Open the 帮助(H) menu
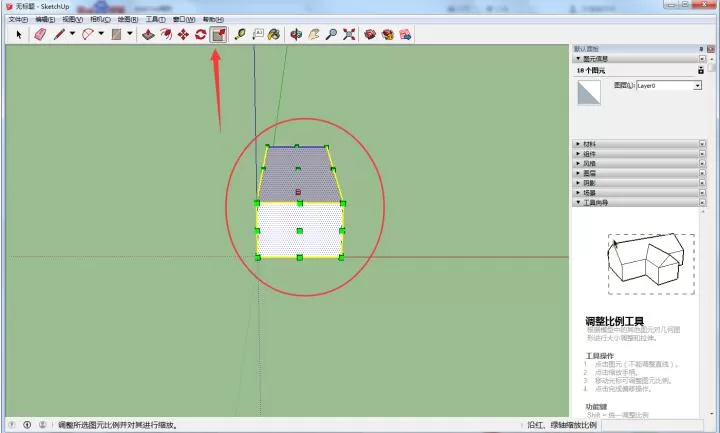720x433 pixels. tap(213, 19)
